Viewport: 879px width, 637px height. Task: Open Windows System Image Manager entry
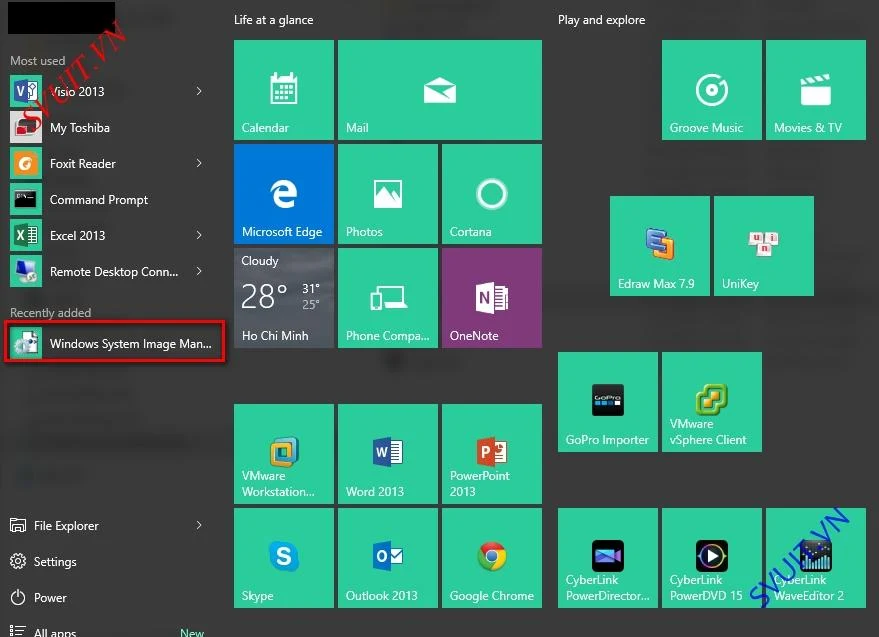(114, 343)
